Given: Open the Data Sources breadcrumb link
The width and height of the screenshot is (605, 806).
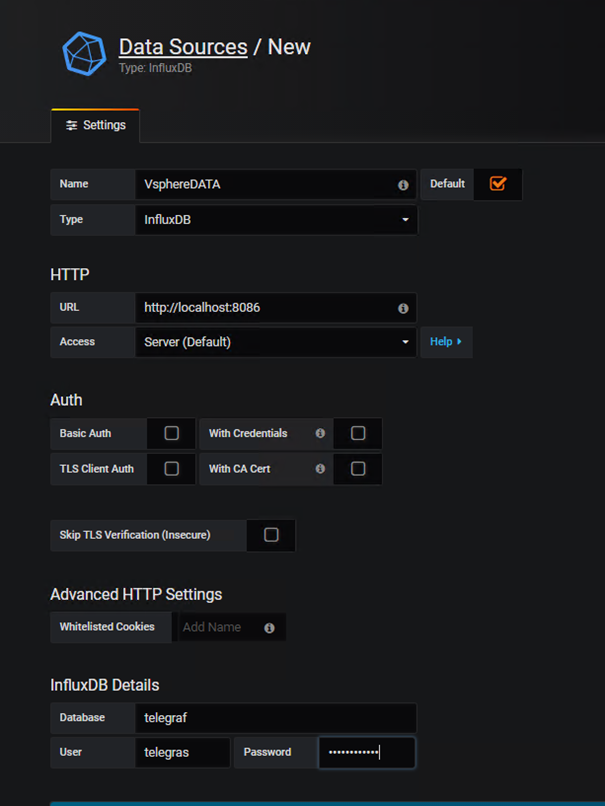Looking at the screenshot, I should 182,47.
